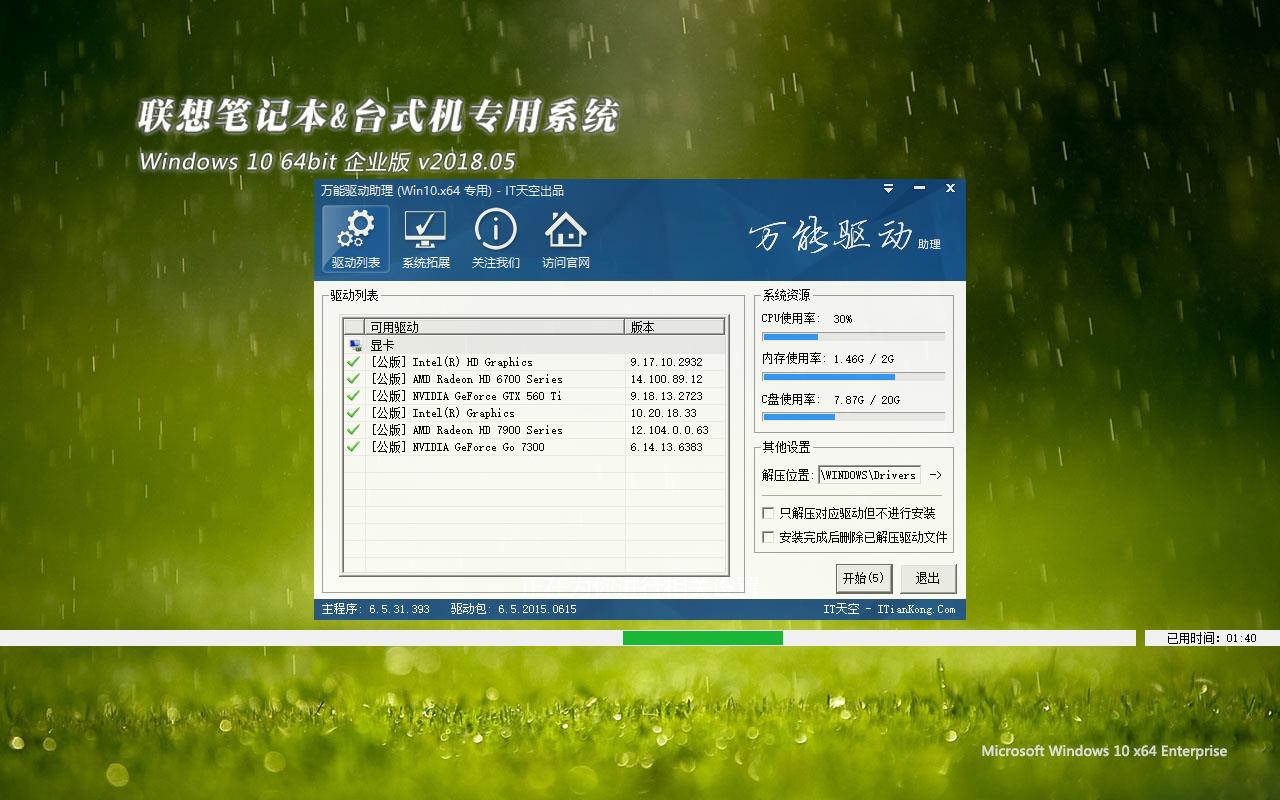Click the green checkmark for NVIDIA GeForce GTX 560 Ti
The width and height of the screenshot is (1280, 800).
click(352, 395)
